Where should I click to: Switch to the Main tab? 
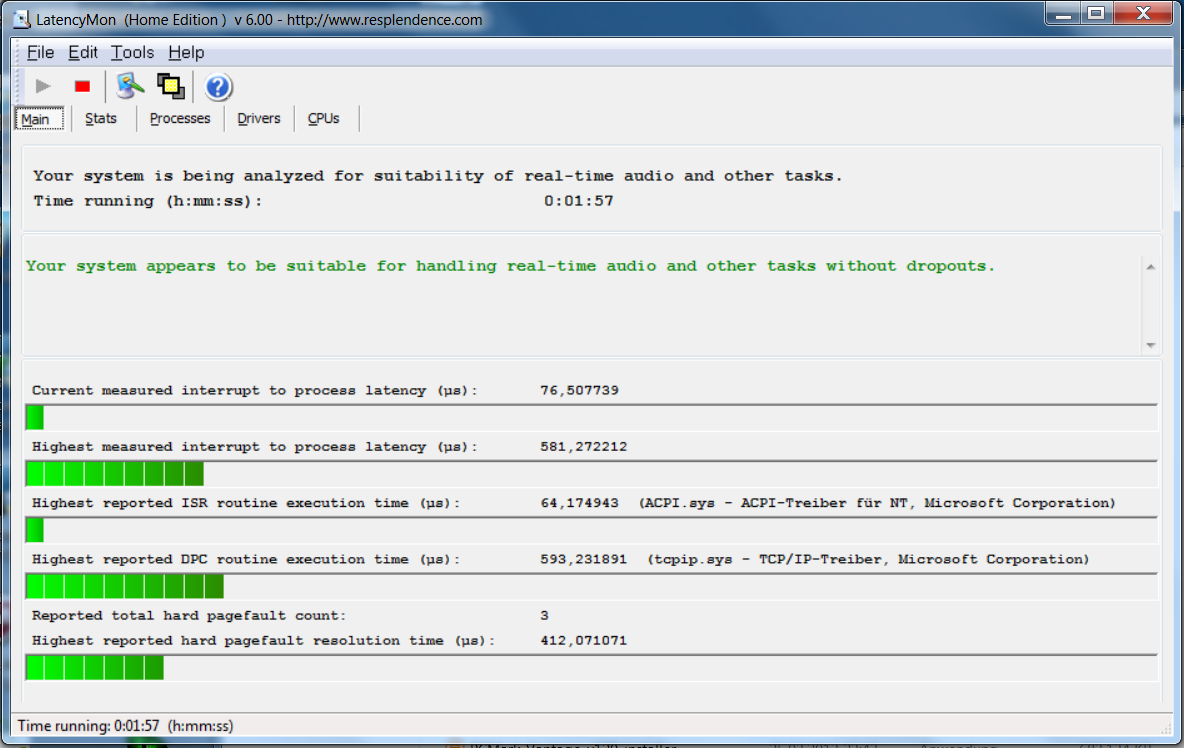(x=39, y=119)
